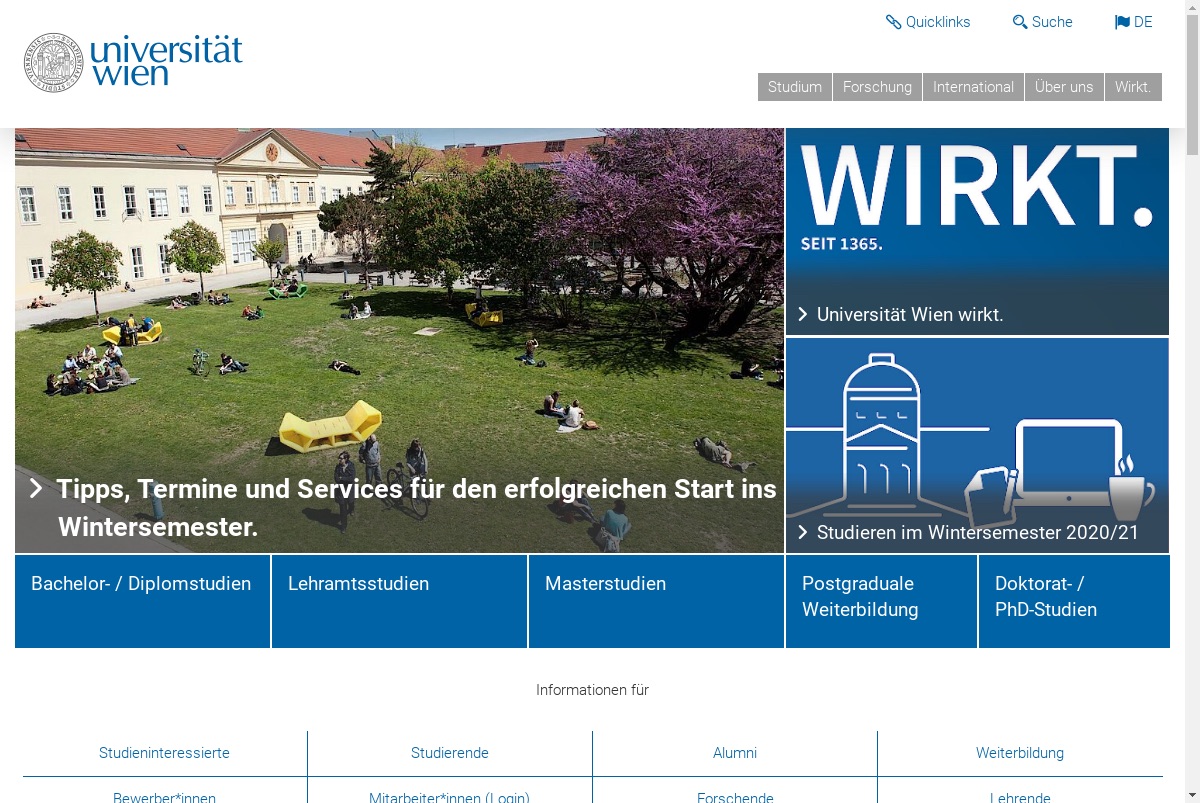The image size is (1200, 803).
Task: Click the Universität Wien logo
Action: pos(133,62)
